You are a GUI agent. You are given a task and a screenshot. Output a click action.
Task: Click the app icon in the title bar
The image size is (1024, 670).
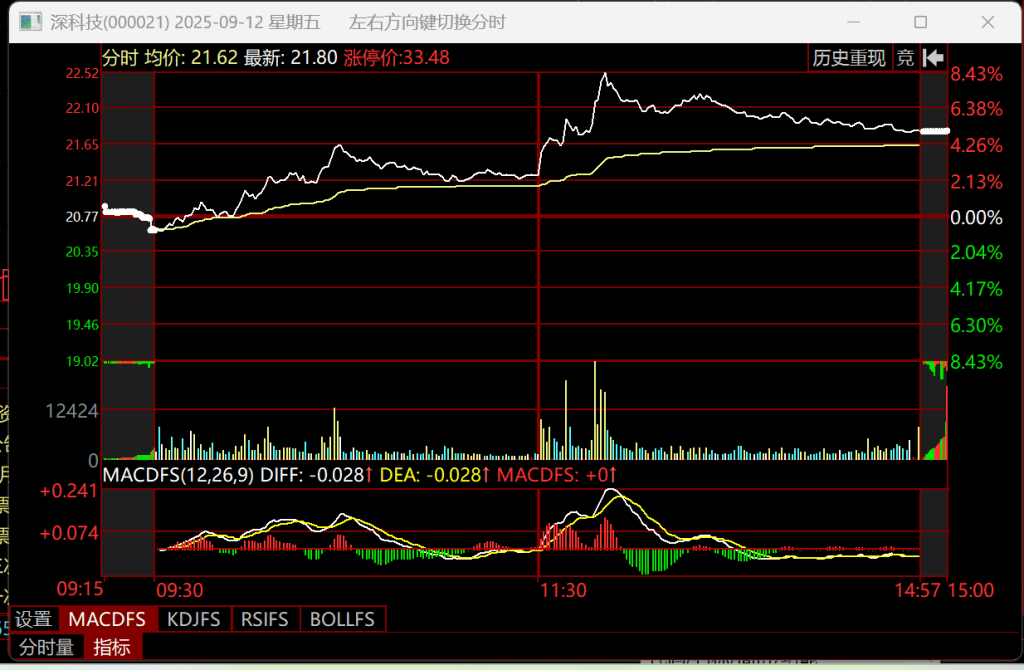(31, 22)
